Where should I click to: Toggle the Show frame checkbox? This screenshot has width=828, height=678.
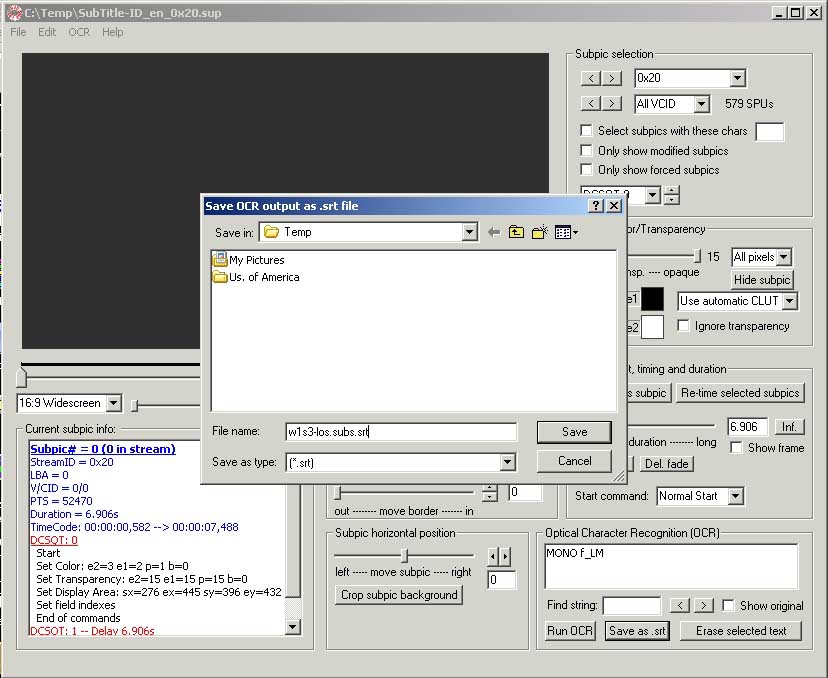coord(736,447)
